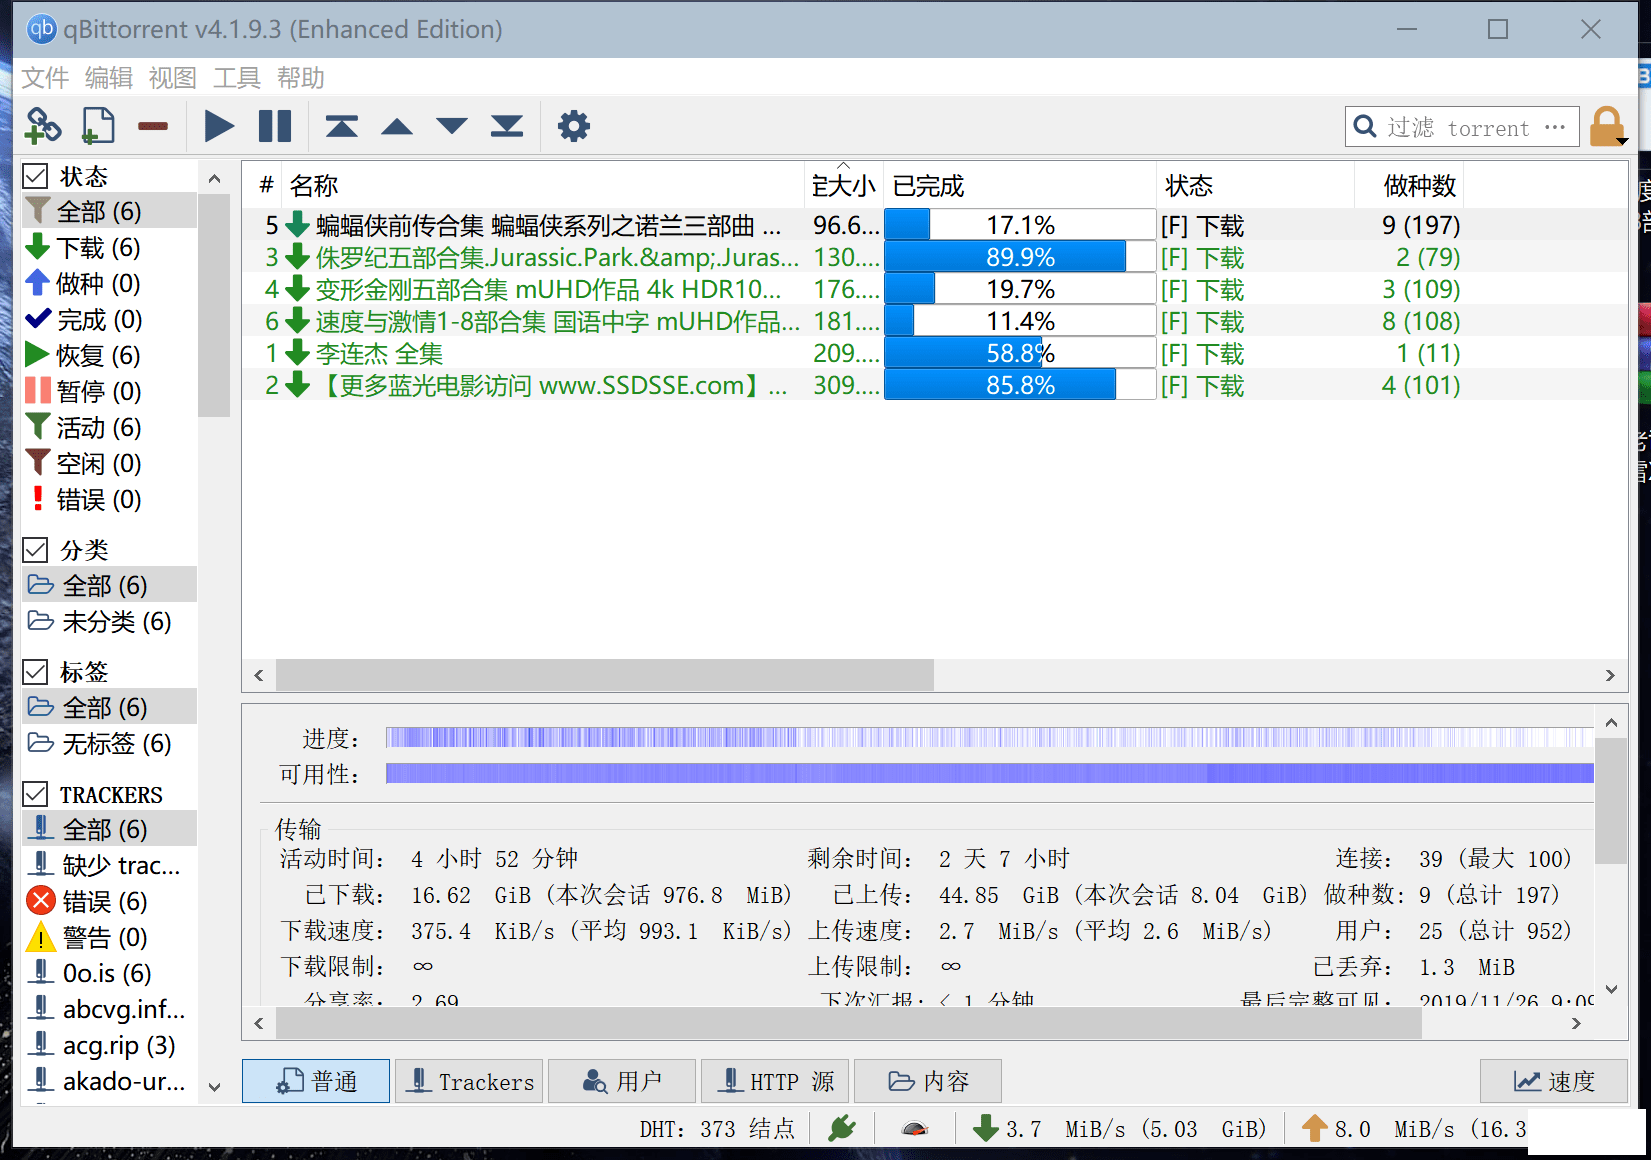Screen dimensions: 1651x1160
Task: Click the pause icon in toolbar
Action: 275,126
